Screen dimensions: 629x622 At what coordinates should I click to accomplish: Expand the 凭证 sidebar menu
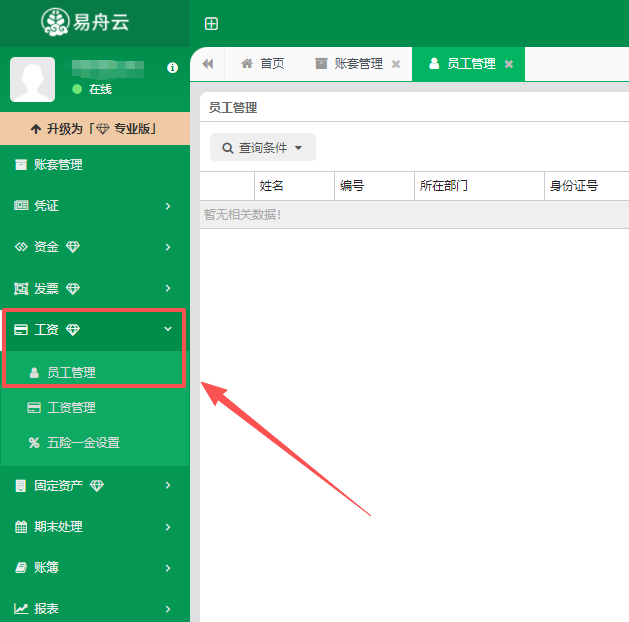coord(94,206)
